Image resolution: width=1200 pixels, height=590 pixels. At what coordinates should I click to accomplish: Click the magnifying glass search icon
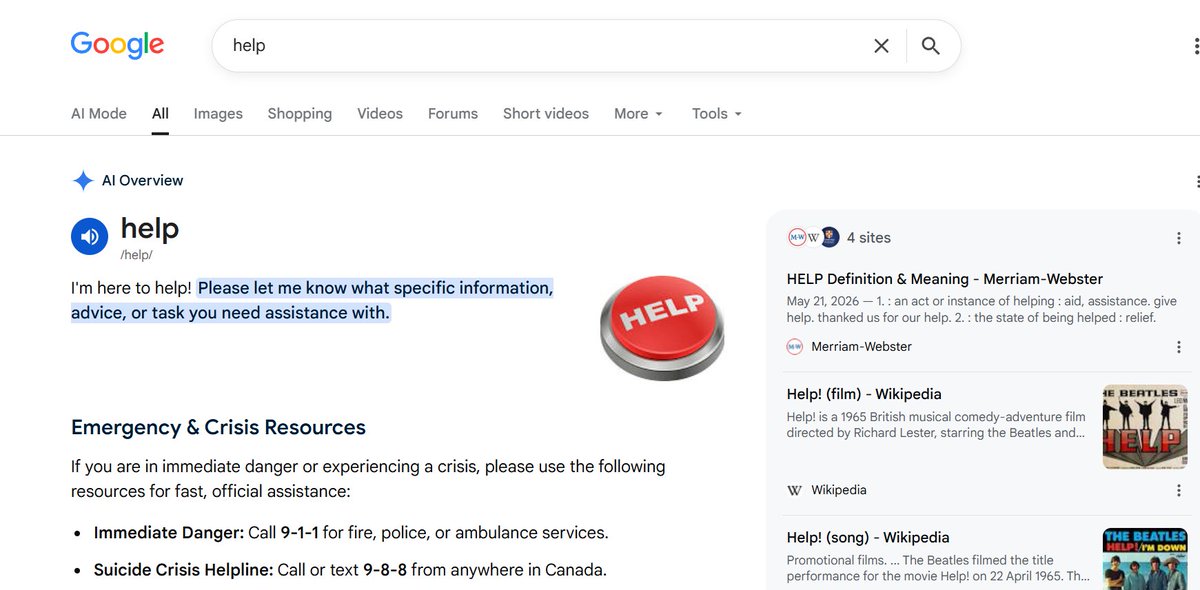point(930,46)
